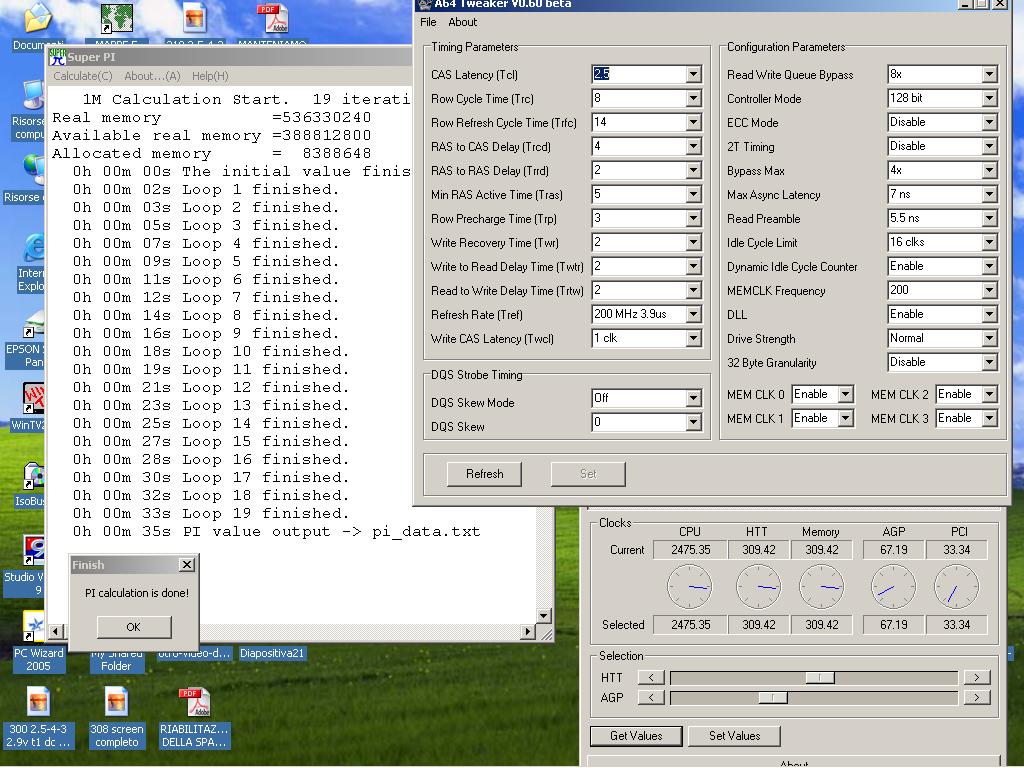Open RAS to CAS Delay (Trcd) dropdown
Image resolution: width=1024 pixels, height=768 pixels.
694,146
